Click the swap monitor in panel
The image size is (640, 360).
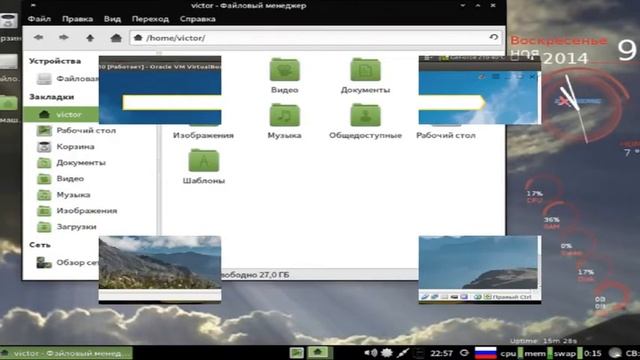(x=565, y=353)
